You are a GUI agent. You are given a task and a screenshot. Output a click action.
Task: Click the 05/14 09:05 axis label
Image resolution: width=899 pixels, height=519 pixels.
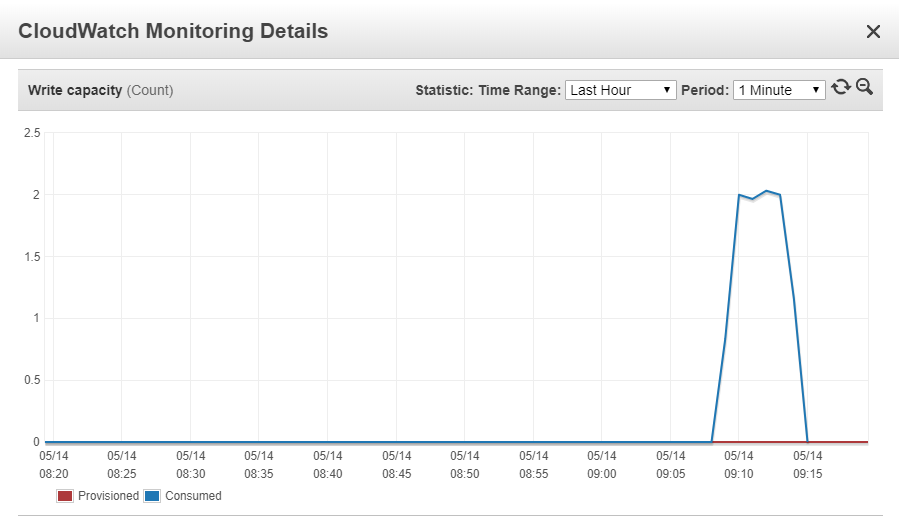(x=670, y=465)
